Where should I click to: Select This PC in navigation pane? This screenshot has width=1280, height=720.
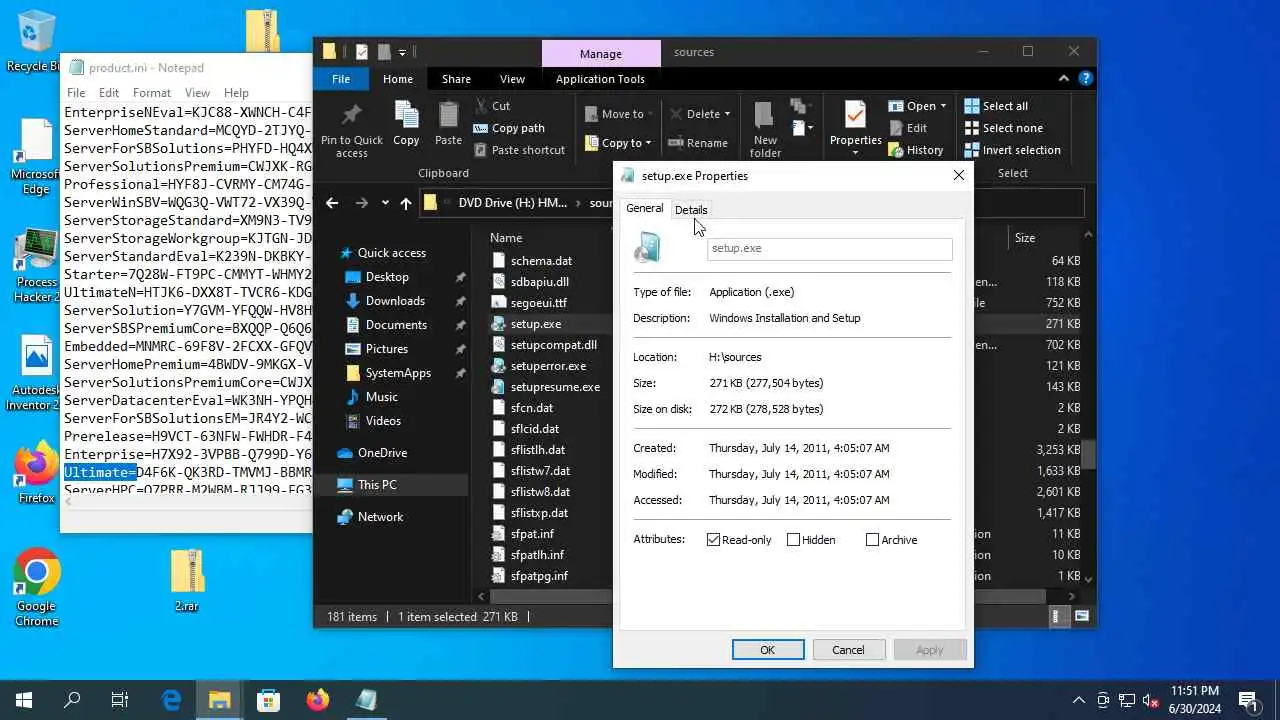[x=377, y=485]
